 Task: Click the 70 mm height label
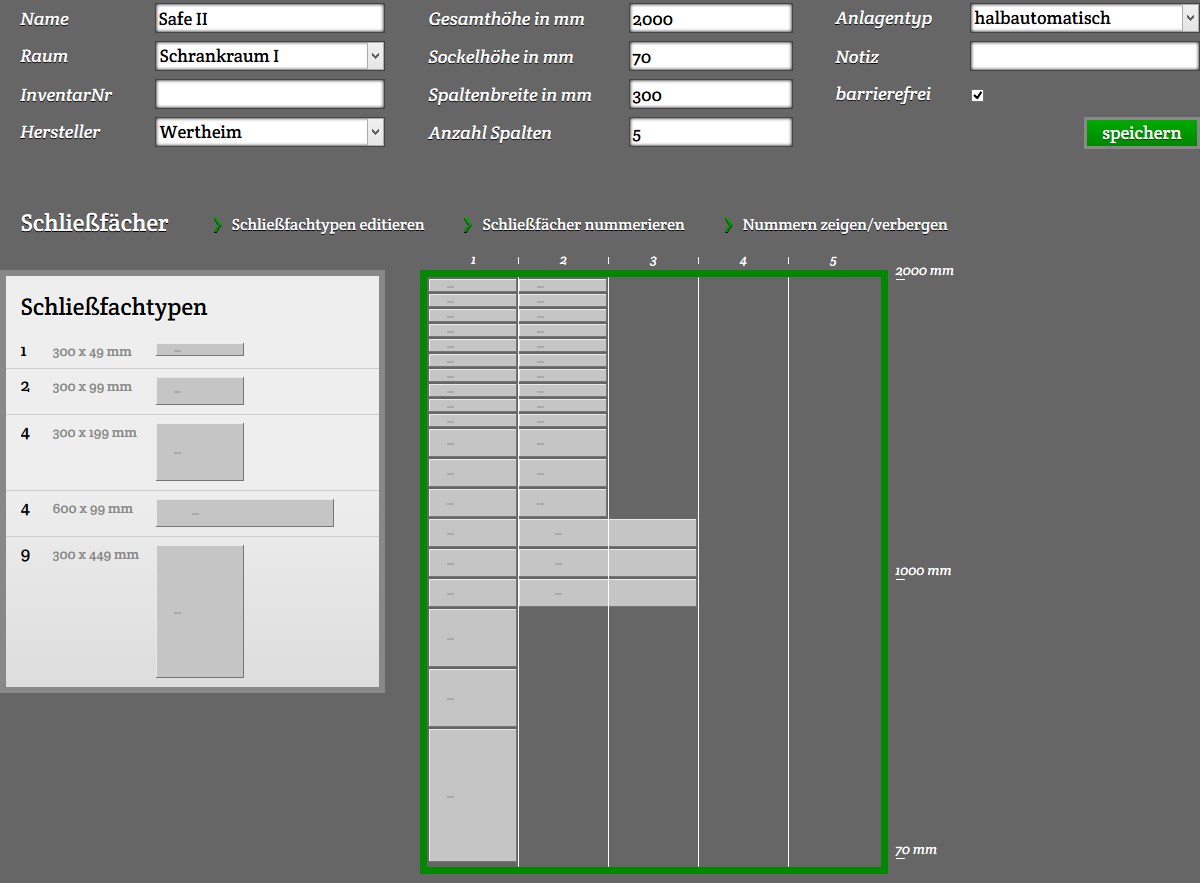[x=916, y=850]
